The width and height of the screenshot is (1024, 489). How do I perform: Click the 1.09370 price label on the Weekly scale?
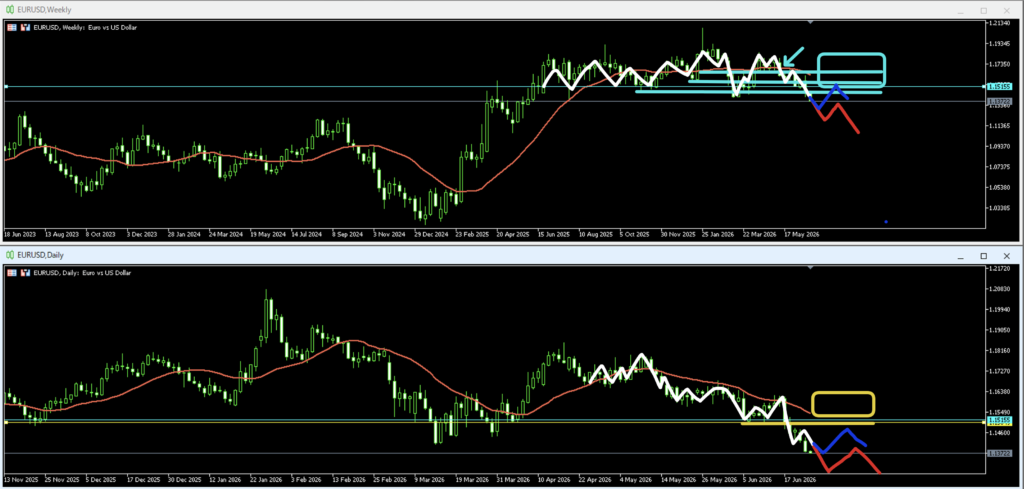1001,146
